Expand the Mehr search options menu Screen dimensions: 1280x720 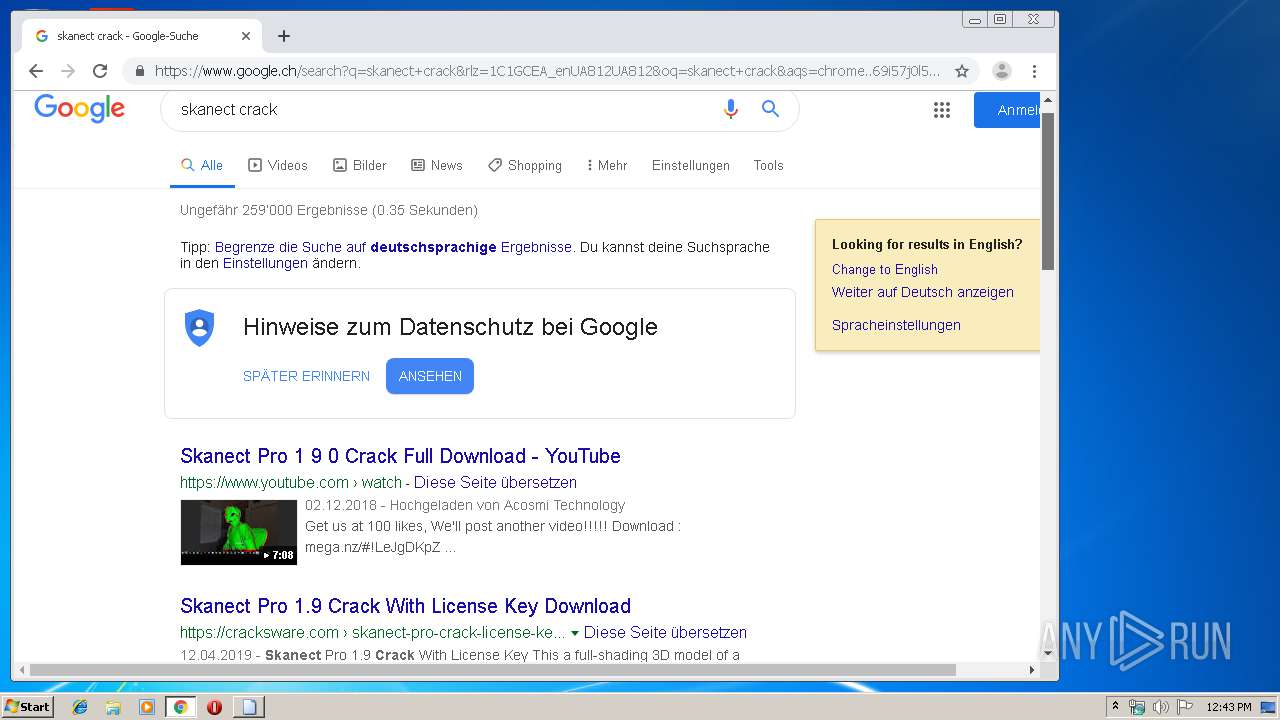pos(607,165)
